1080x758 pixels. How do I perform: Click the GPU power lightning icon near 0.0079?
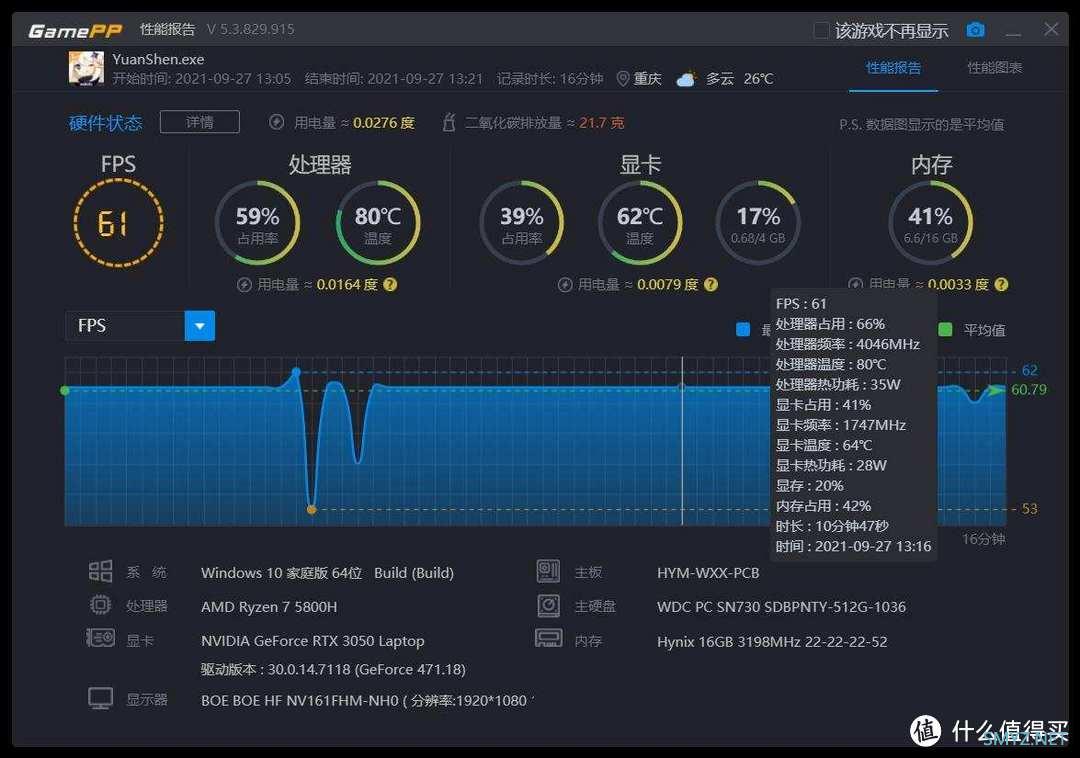coord(565,284)
